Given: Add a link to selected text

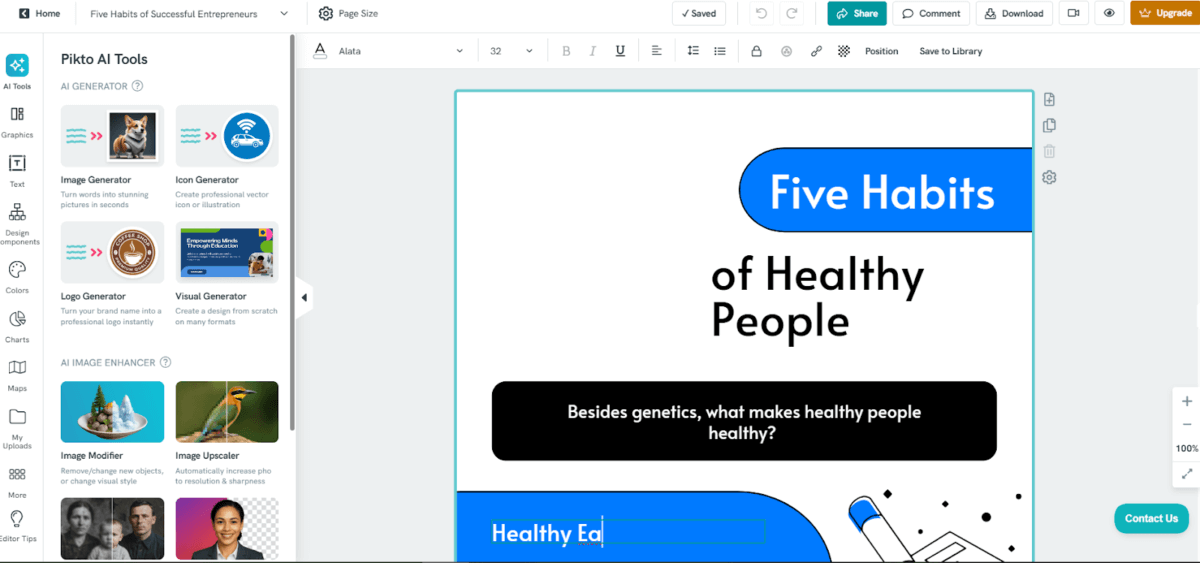Looking at the screenshot, I should [816, 51].
